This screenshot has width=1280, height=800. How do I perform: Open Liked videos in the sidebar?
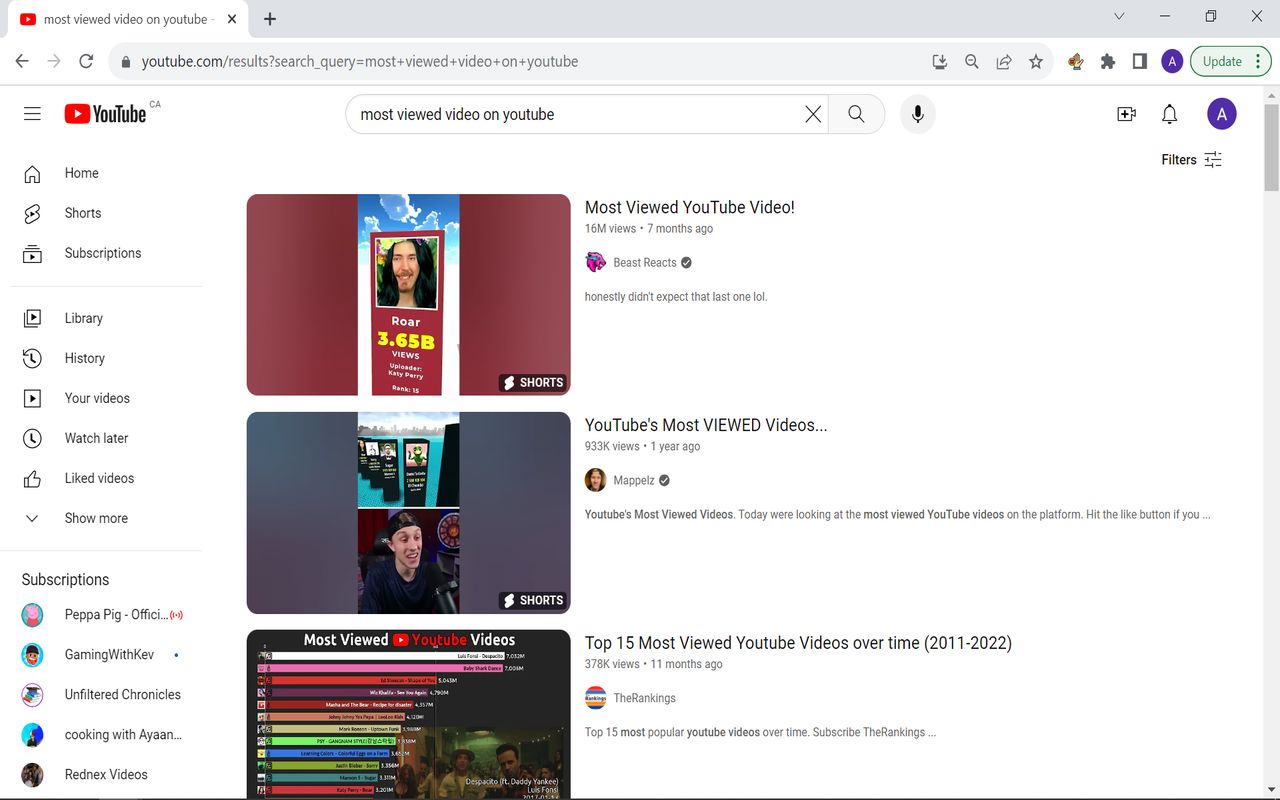click(99, 478)
